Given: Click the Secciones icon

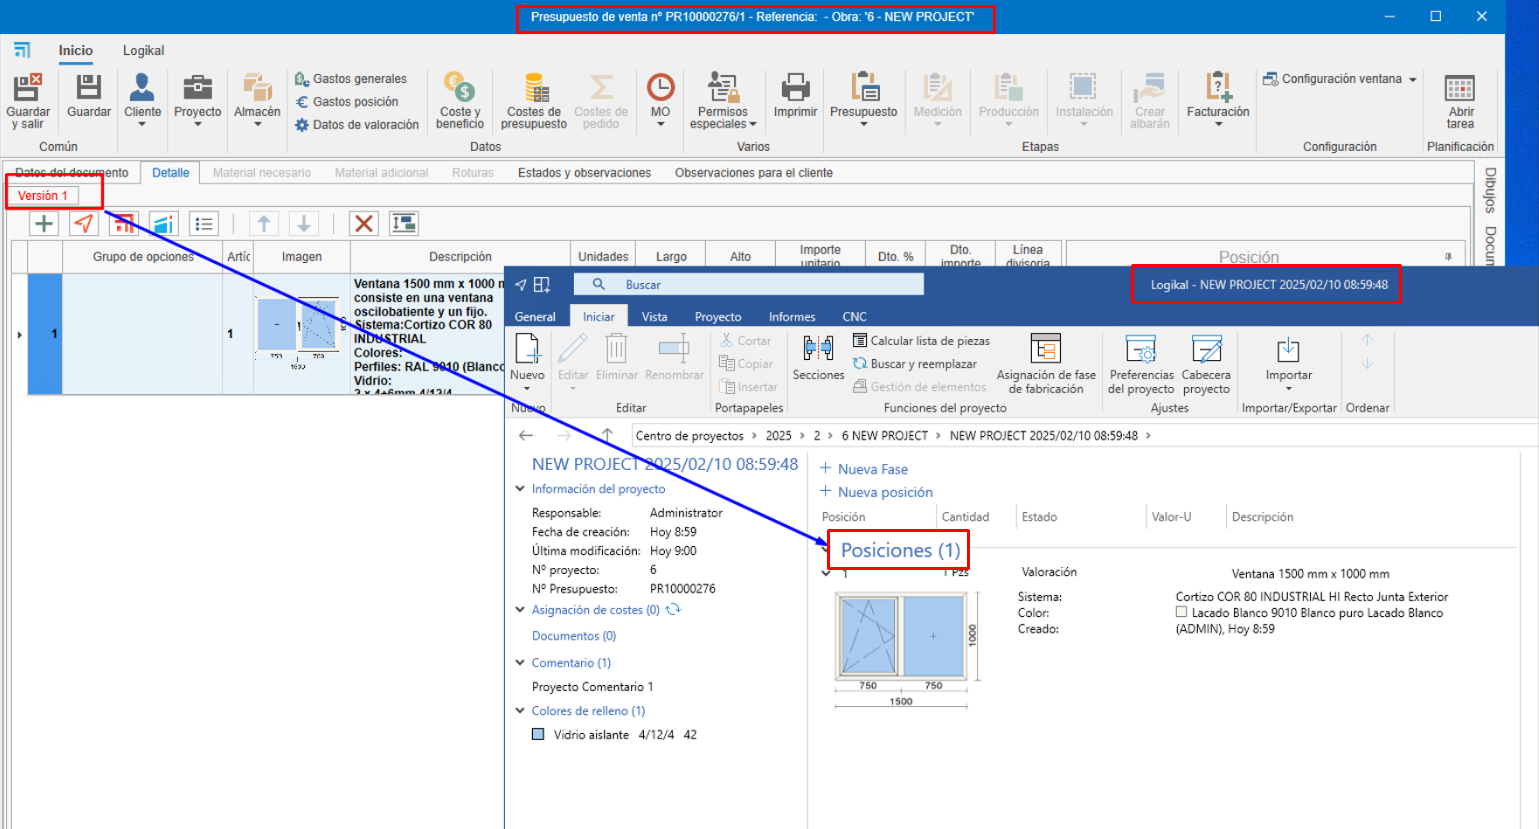Looking at the screenshot, I should 818,348.
